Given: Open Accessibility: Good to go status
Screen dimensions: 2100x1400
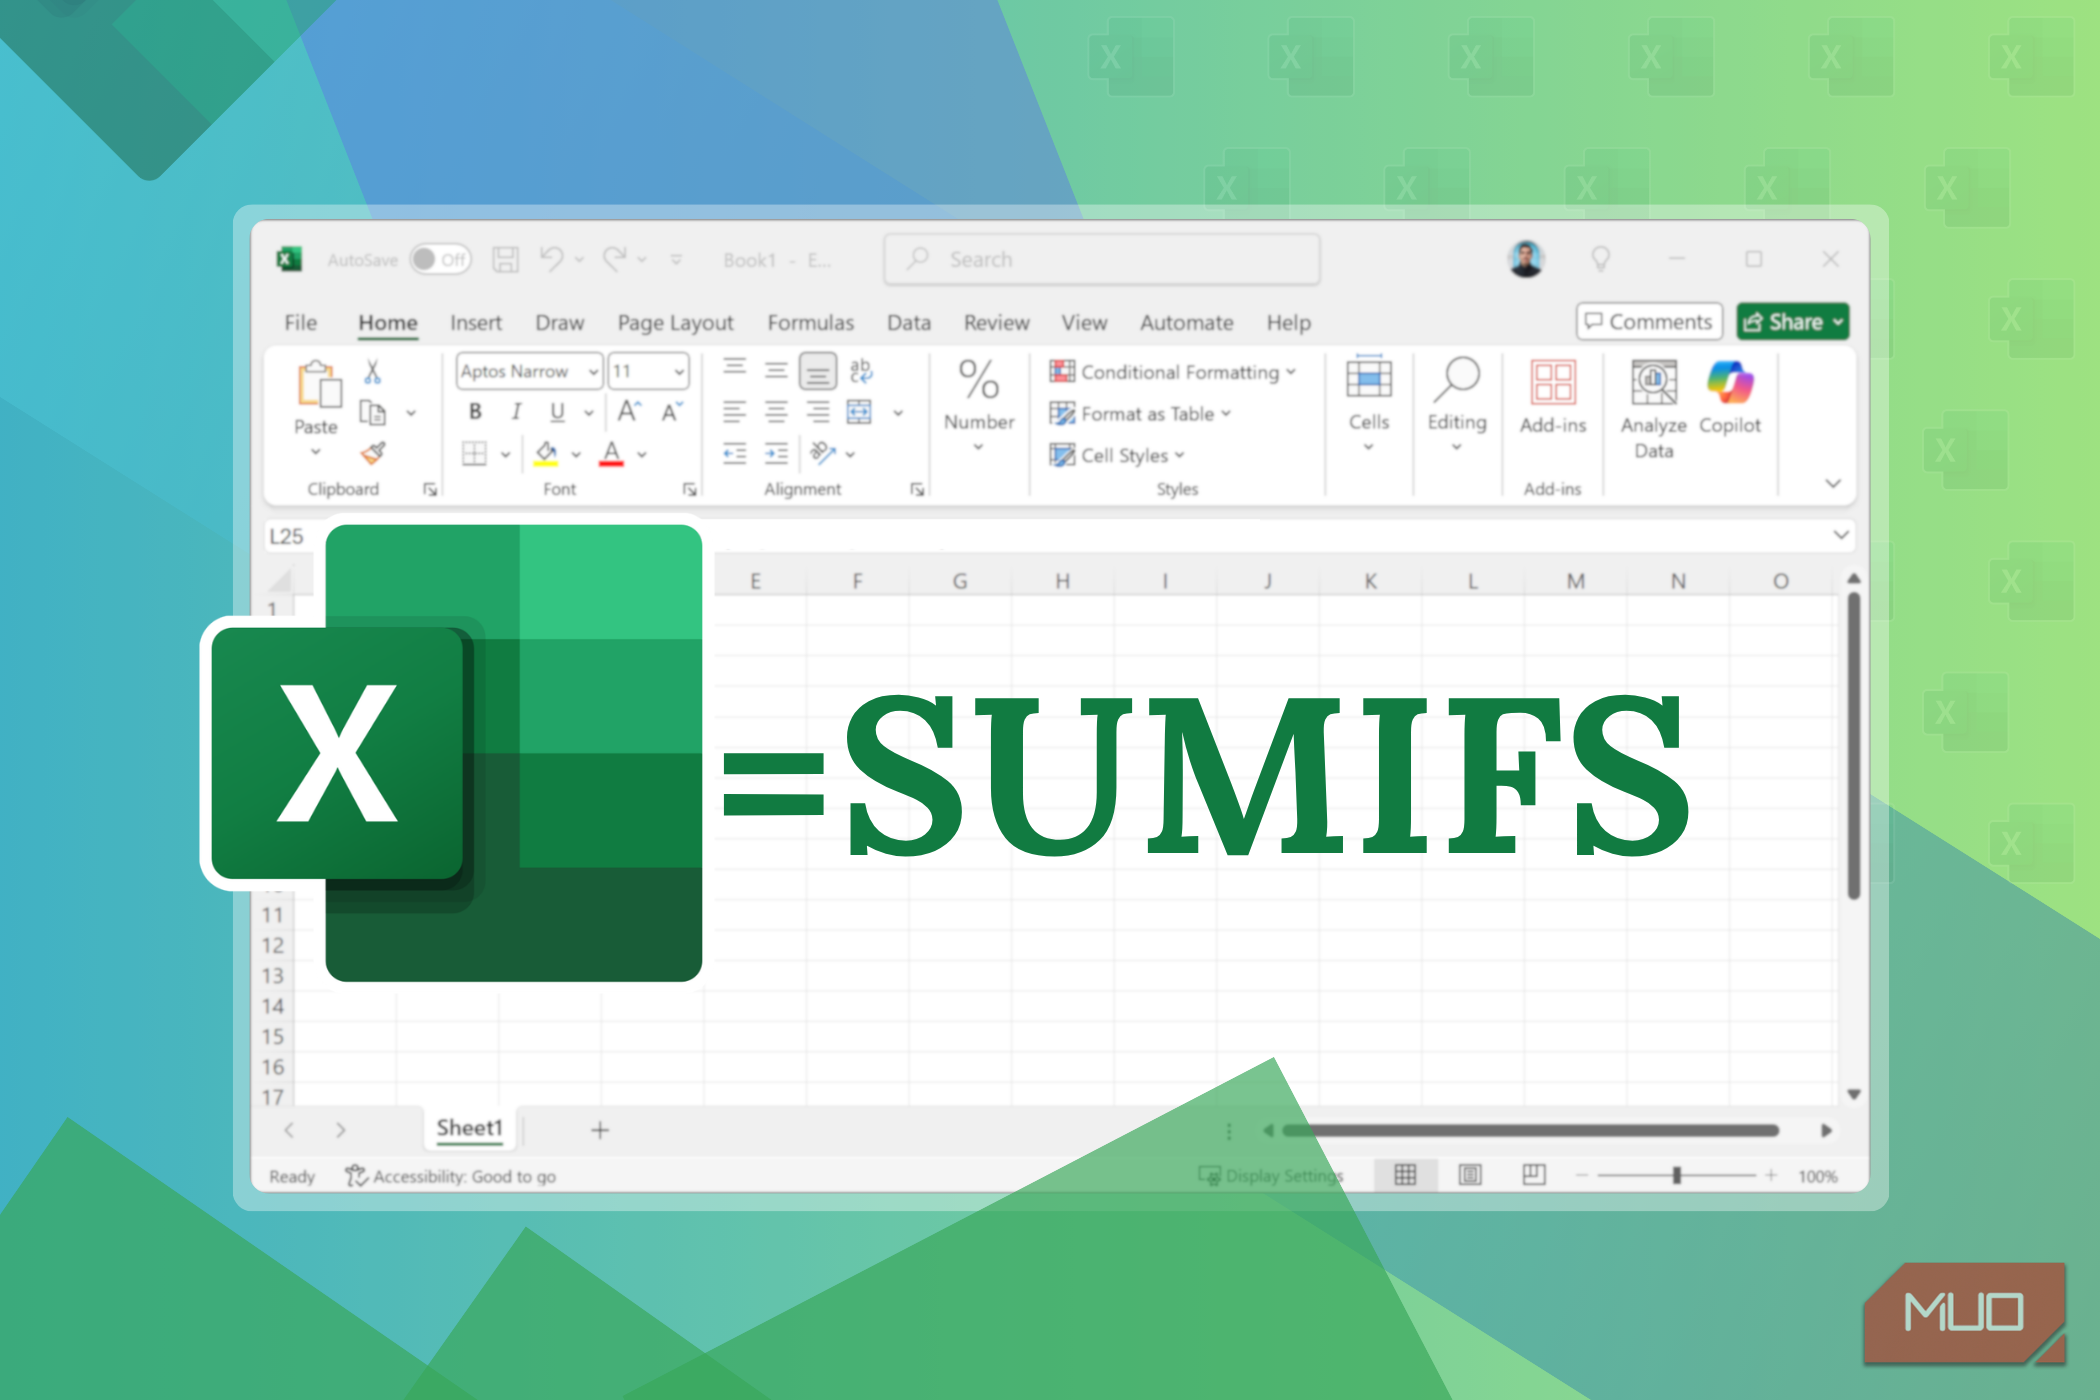Looking at the screenshot, I should 450,1176.
